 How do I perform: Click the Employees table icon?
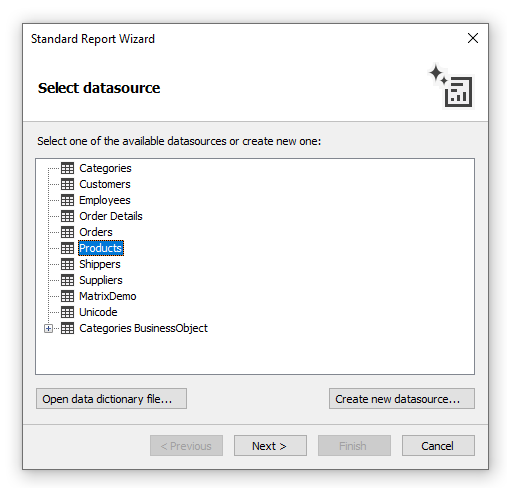[x=67, y=200]
